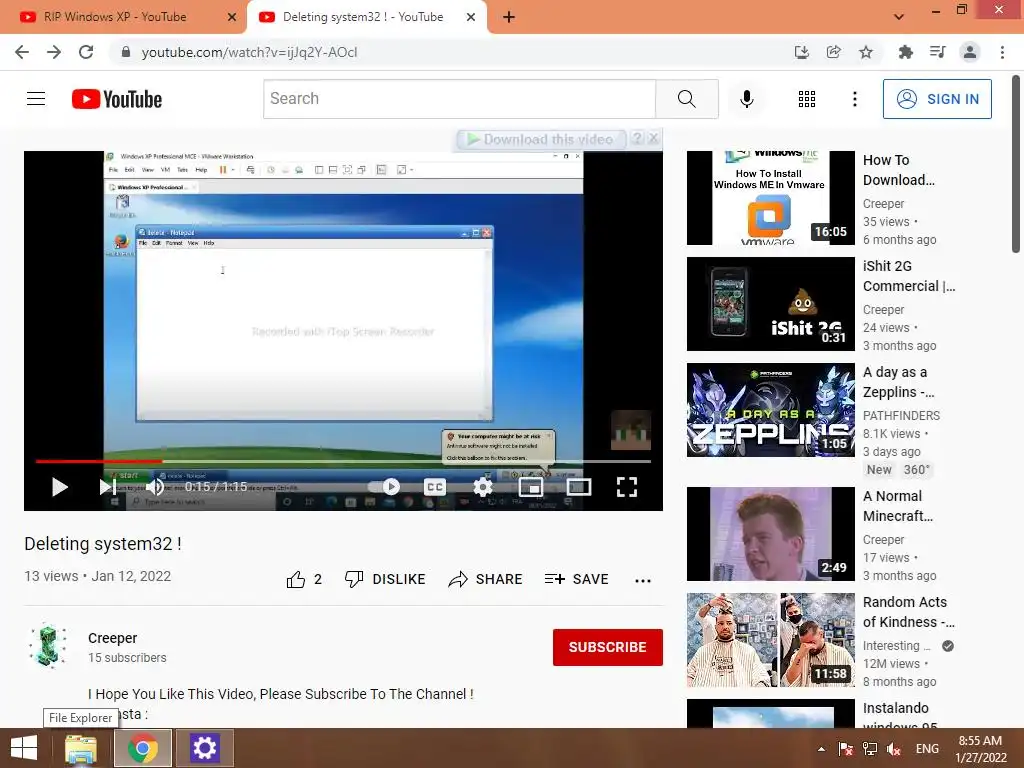Toggle theater mode
Viewport: 1024px width, 768px height.
(x=579, y=487)
